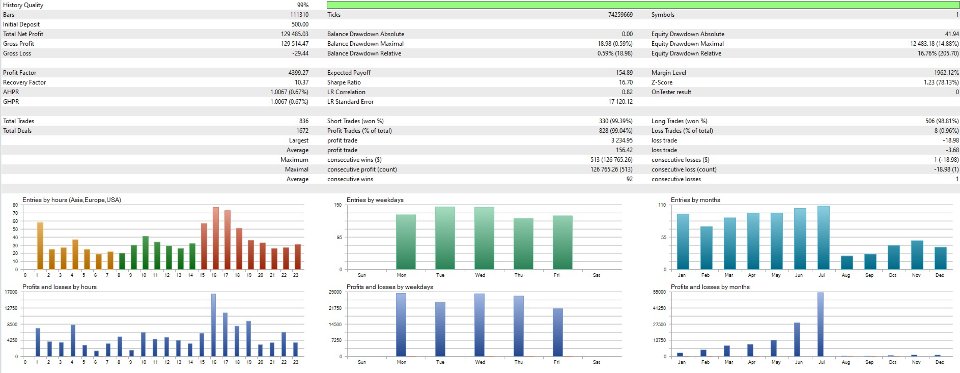Click 'Balance Drawdown Maximal' label
This screenshot has height=373, width=960.
click(366, 44)
